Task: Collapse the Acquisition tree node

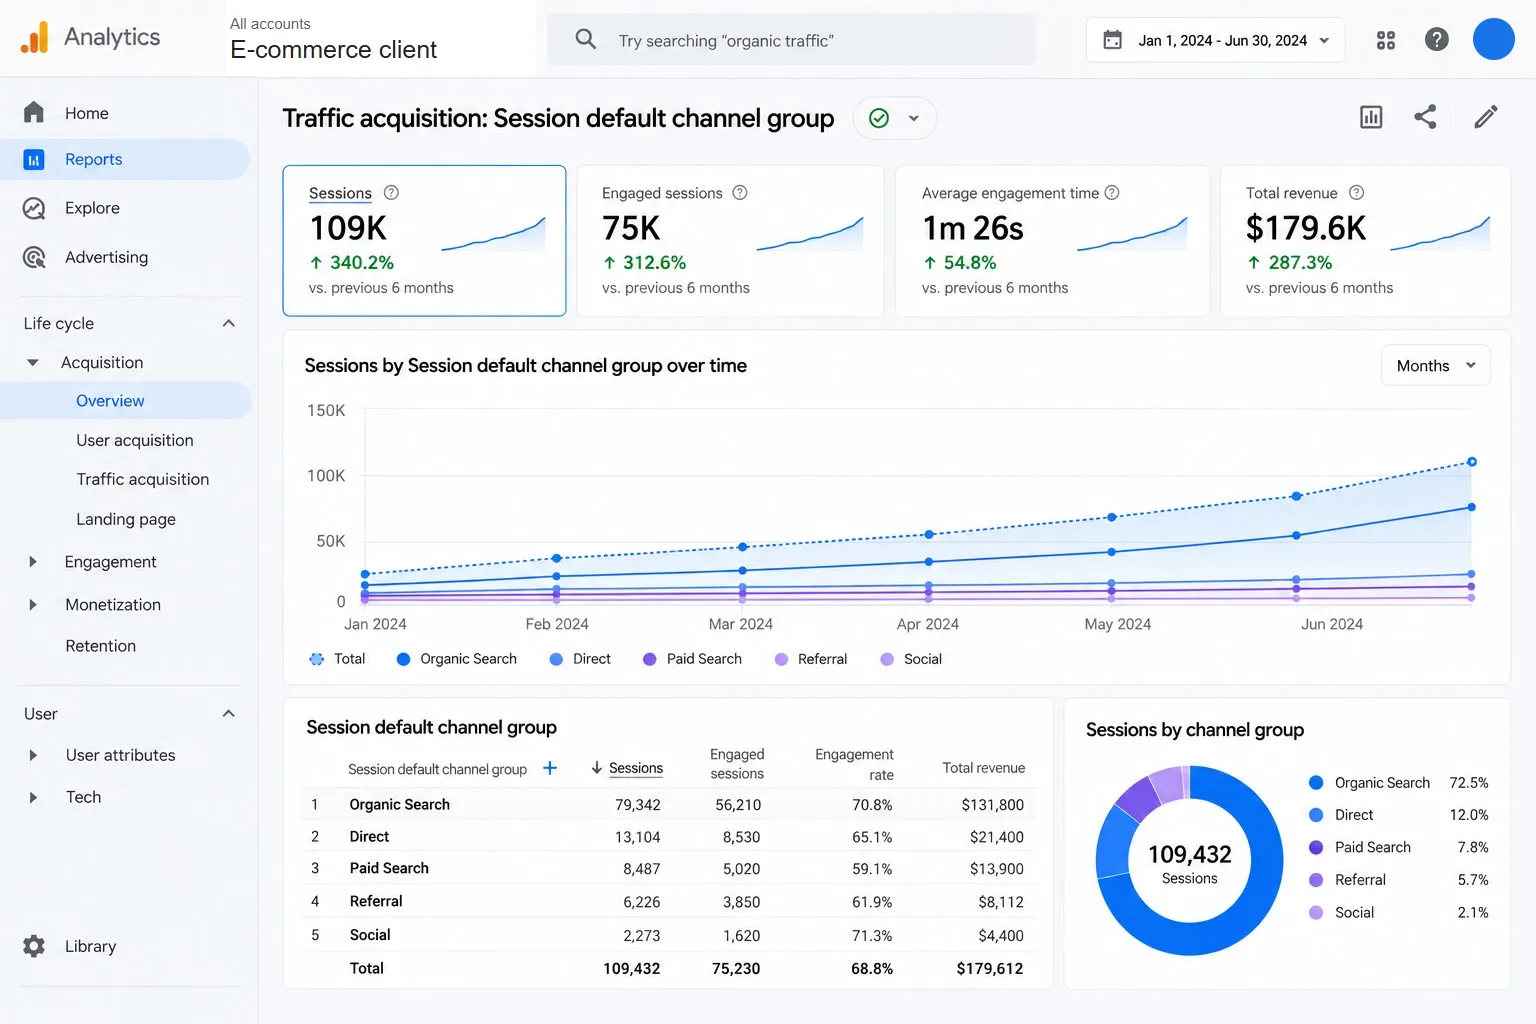Action: [x=33, y=362]
